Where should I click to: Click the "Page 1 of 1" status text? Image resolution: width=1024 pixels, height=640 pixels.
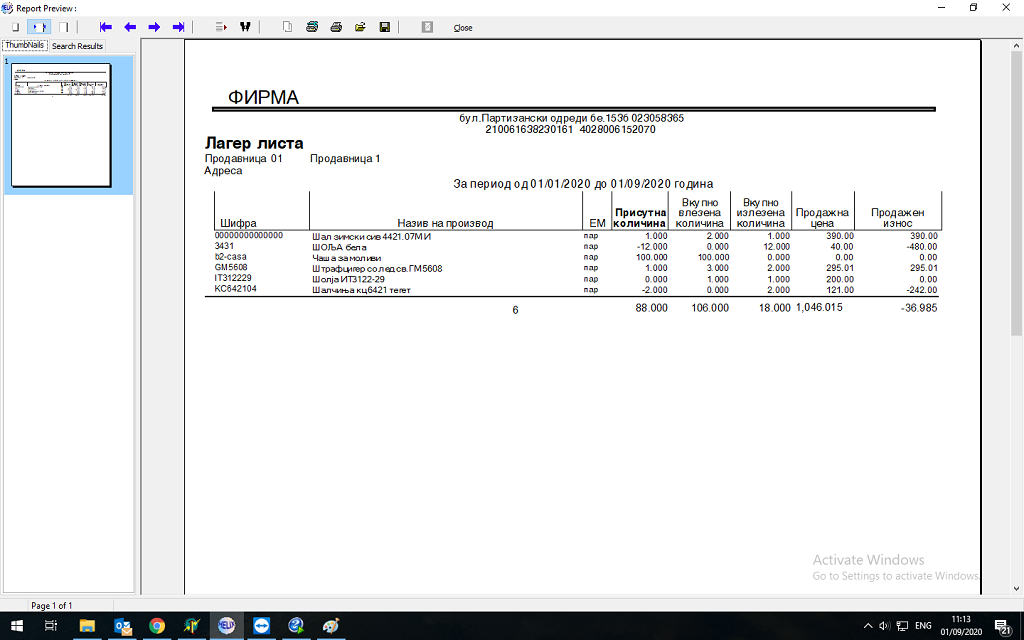click(x=52, y=605)
